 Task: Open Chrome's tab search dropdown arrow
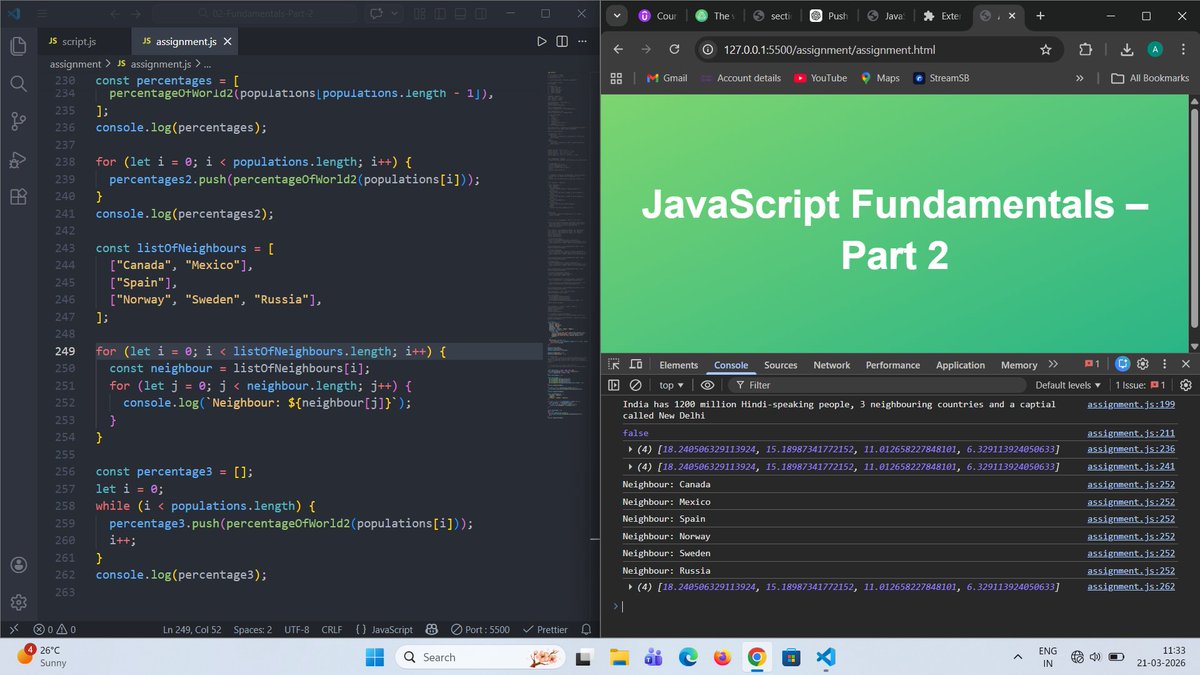pos(618,16)
